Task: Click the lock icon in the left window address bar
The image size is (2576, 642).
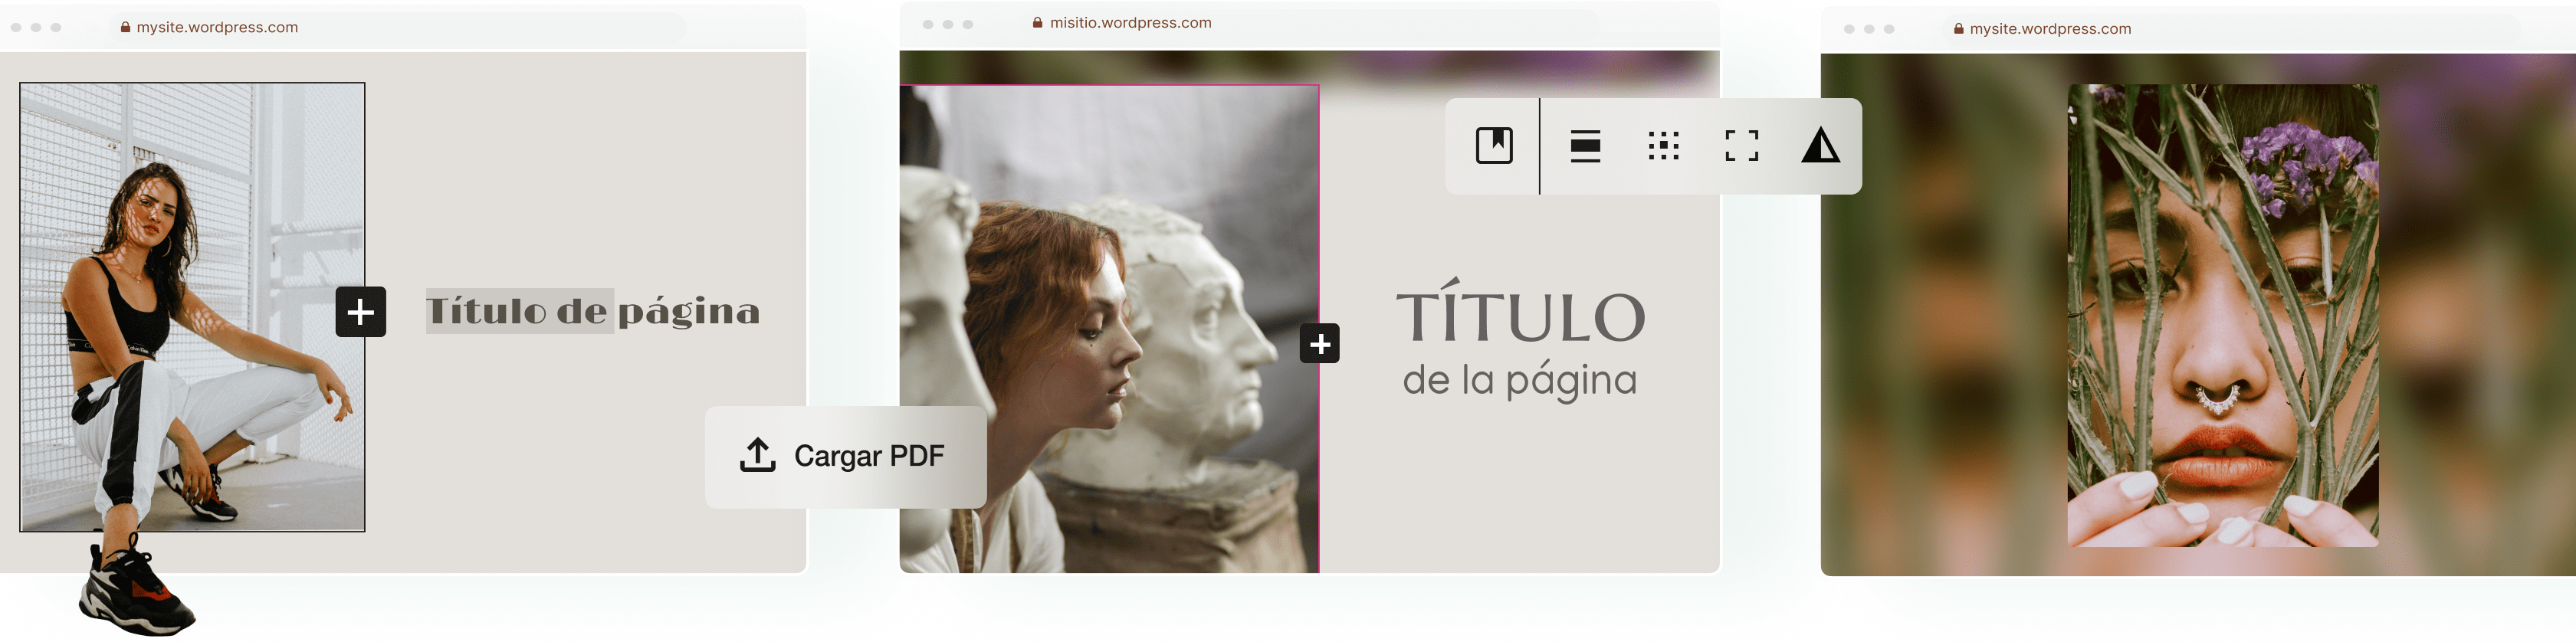Action: [125, 27]
